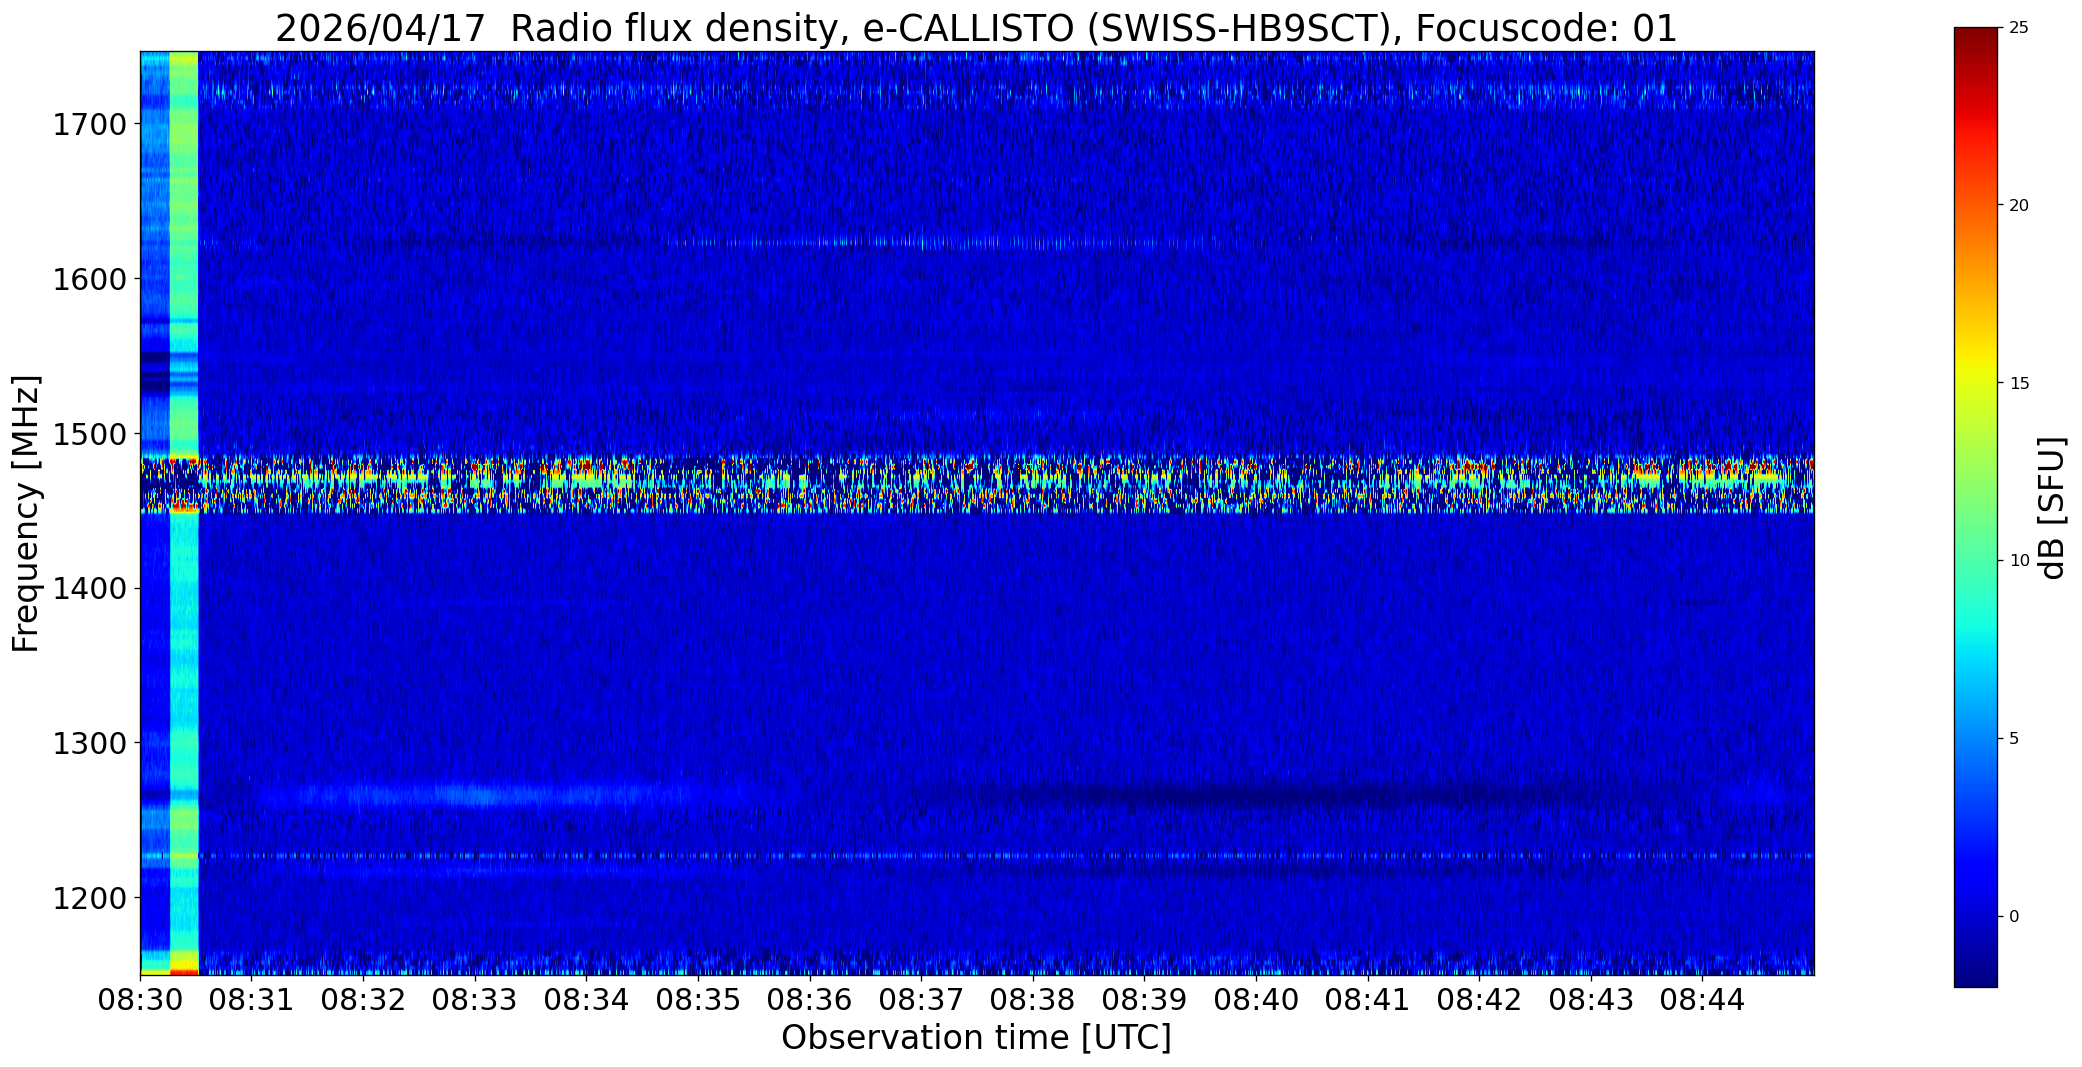Viewport: 2082px width, 1067px height.
Task: Select the 08:42 time tick label
Action: pos(1480,1000)
